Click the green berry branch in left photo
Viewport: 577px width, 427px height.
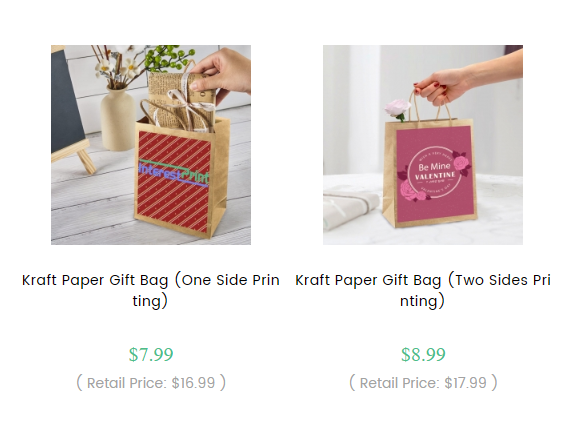coord(167,58)
